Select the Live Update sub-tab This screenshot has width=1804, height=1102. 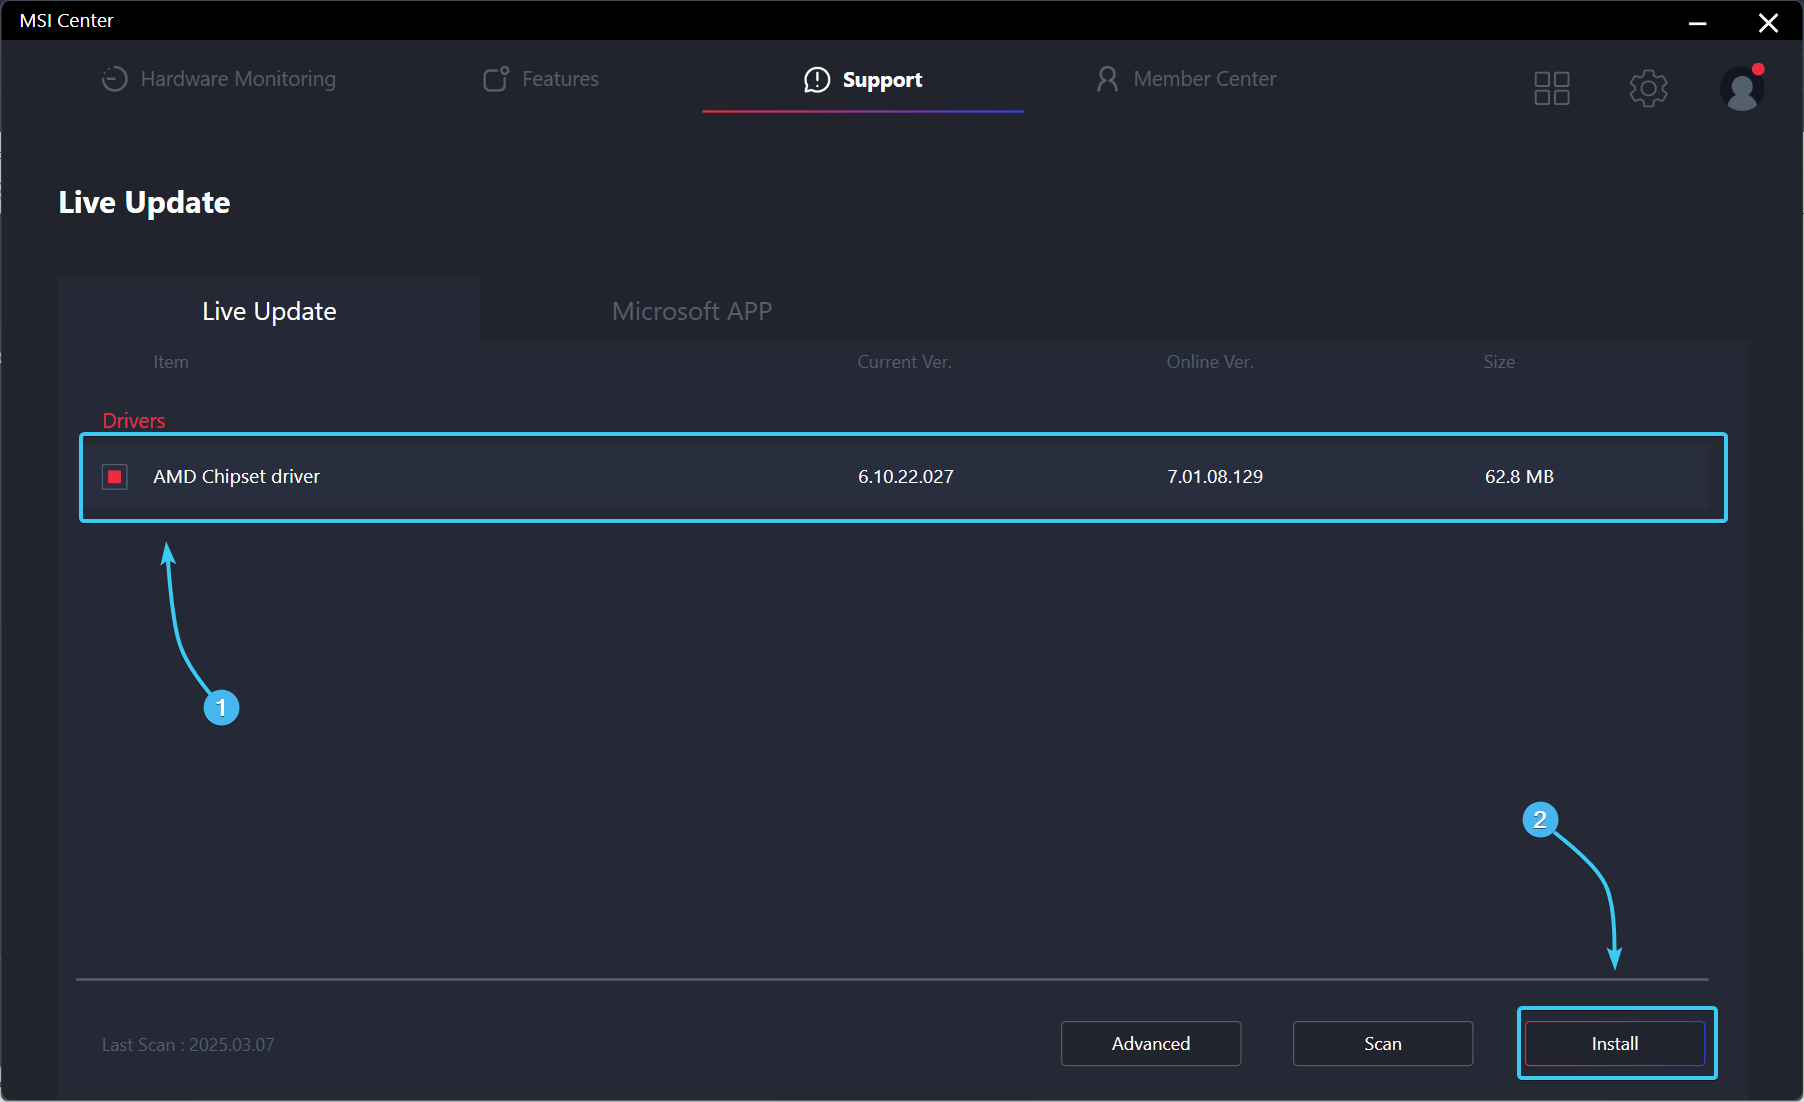pos(269,311)
